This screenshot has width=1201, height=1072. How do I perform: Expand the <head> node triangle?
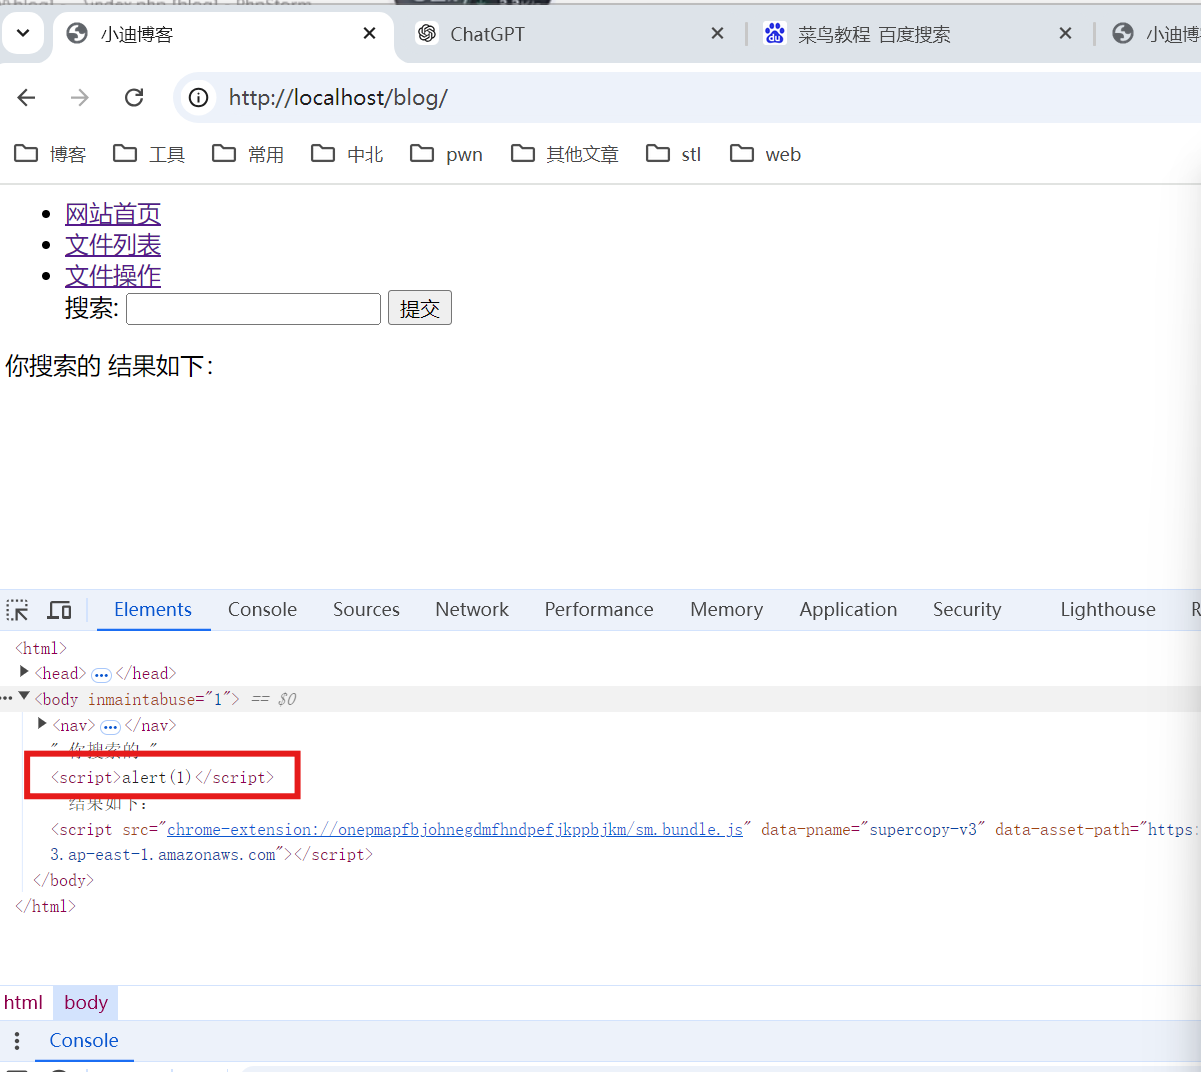(24, 672)
